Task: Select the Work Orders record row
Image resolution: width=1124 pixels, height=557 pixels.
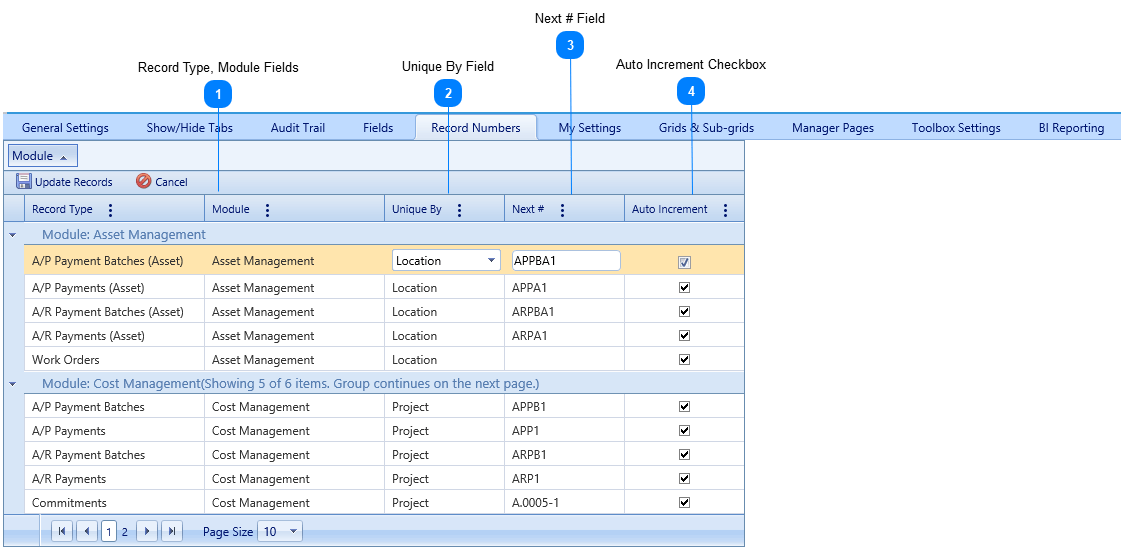Action: click(x=384, y=359)
